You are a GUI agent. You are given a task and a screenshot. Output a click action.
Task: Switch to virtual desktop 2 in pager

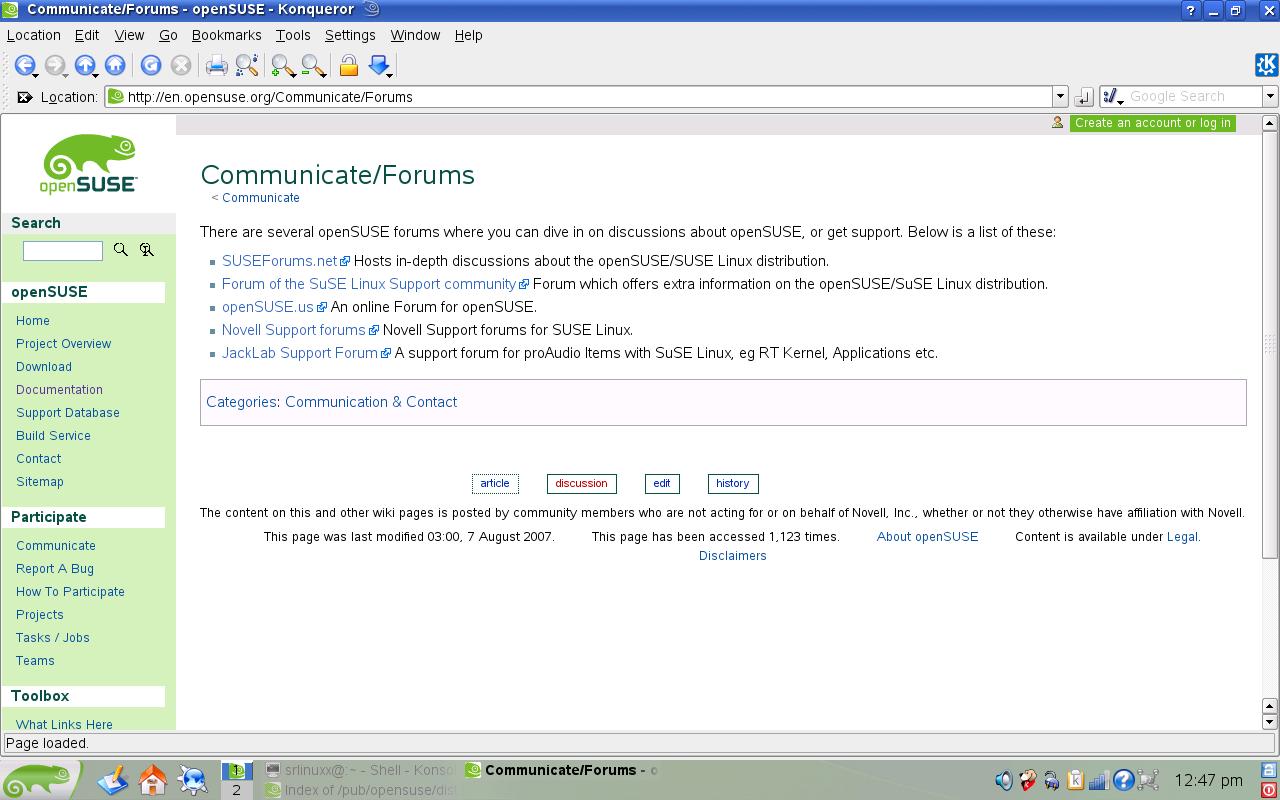236,790
